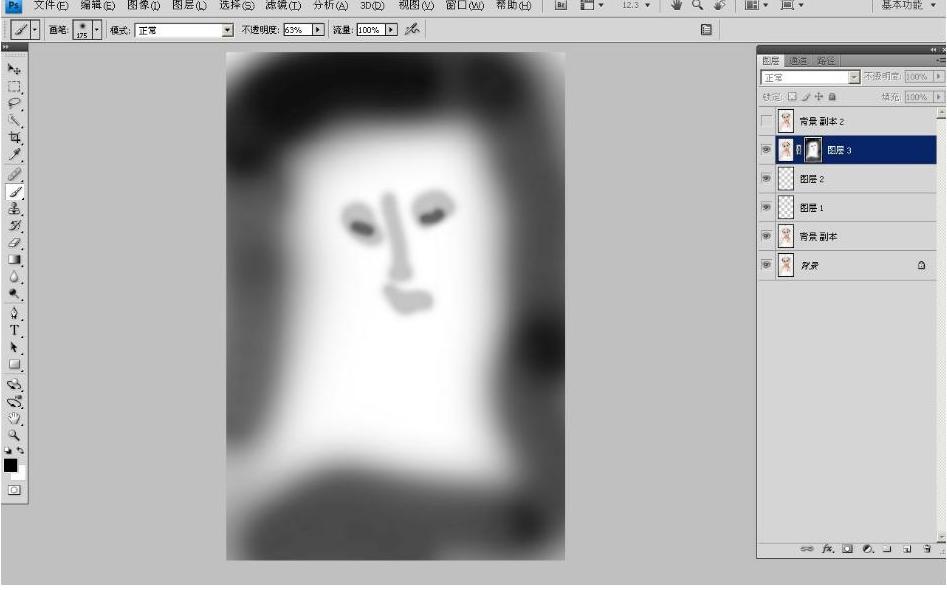Select the Path Selection tool
The width and height of the screenshot is (947, 590).
(14, 347)
